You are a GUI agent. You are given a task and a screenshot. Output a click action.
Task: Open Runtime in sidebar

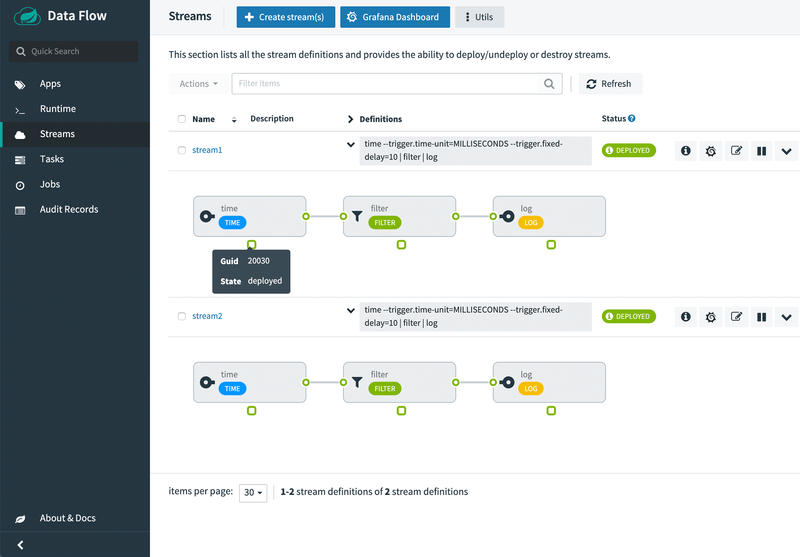[x=58, y=109]
